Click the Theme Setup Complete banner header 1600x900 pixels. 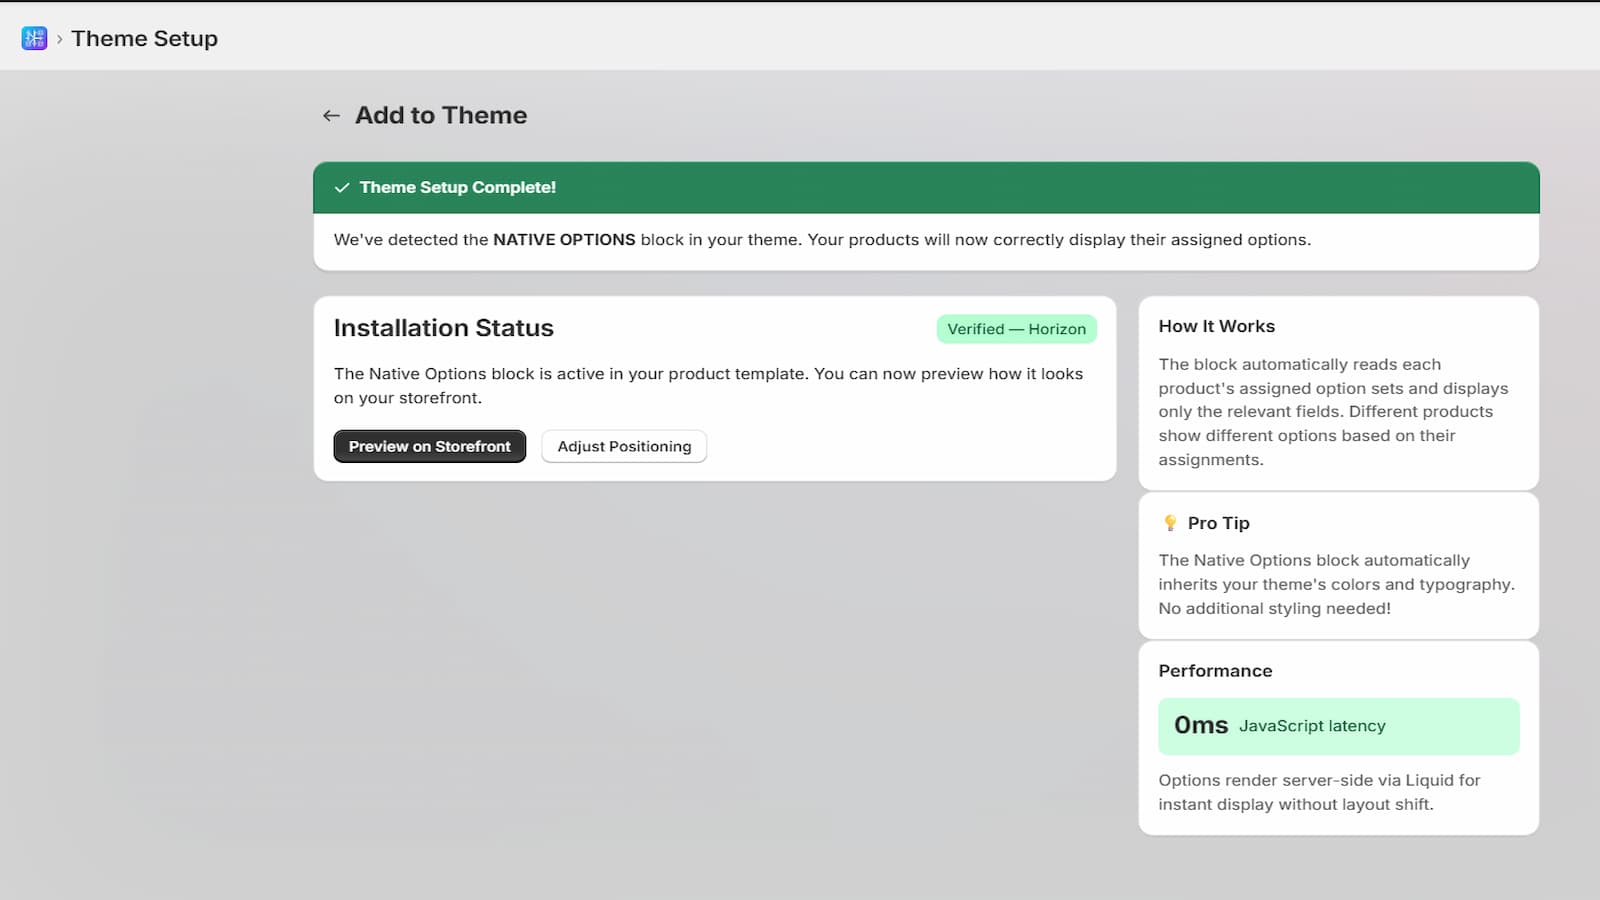[x=458, y=187]
